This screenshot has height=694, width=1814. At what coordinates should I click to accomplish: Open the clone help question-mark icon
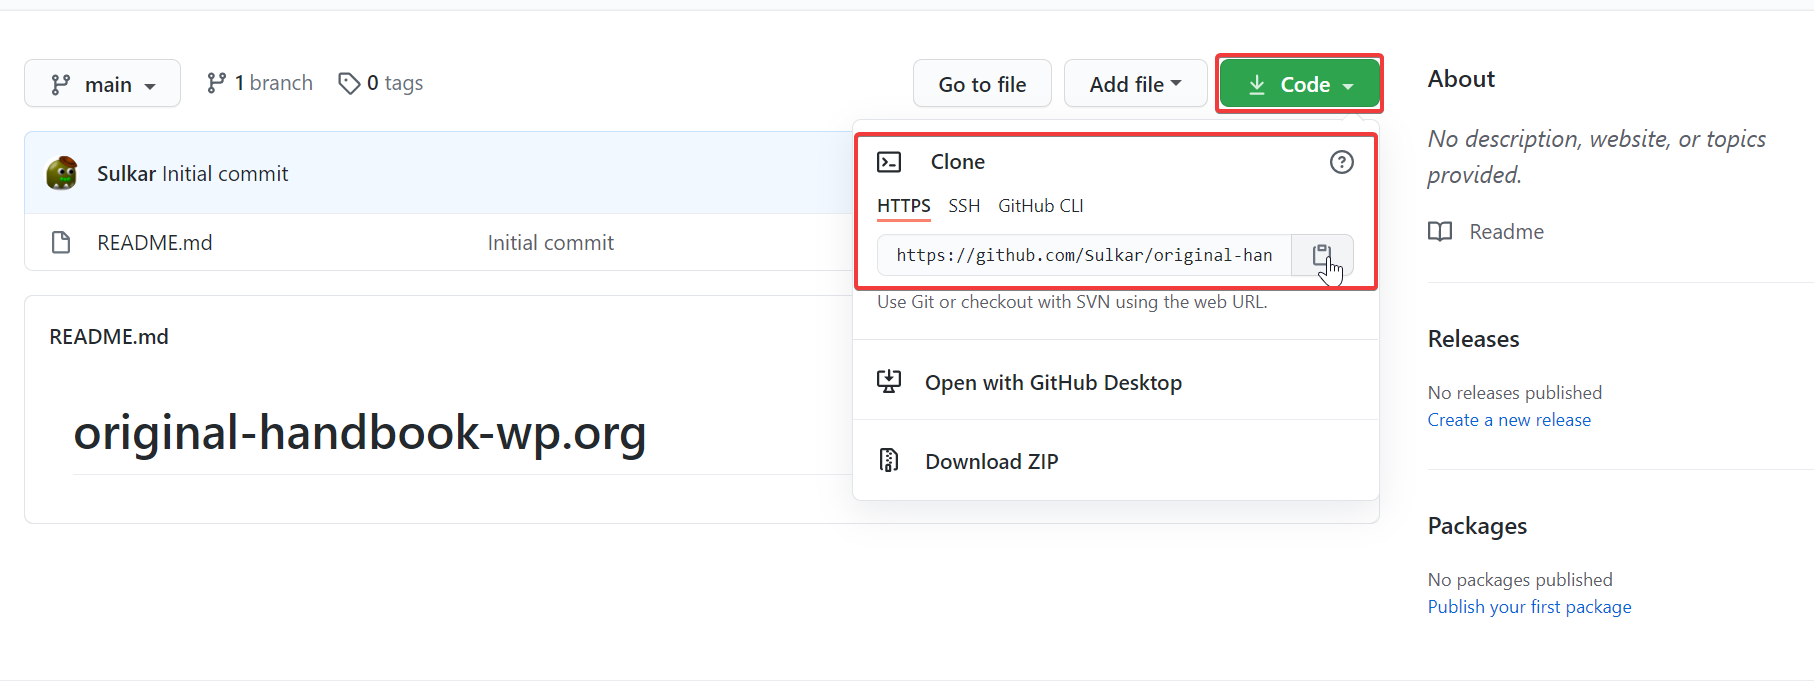[x=1341, y=162]
